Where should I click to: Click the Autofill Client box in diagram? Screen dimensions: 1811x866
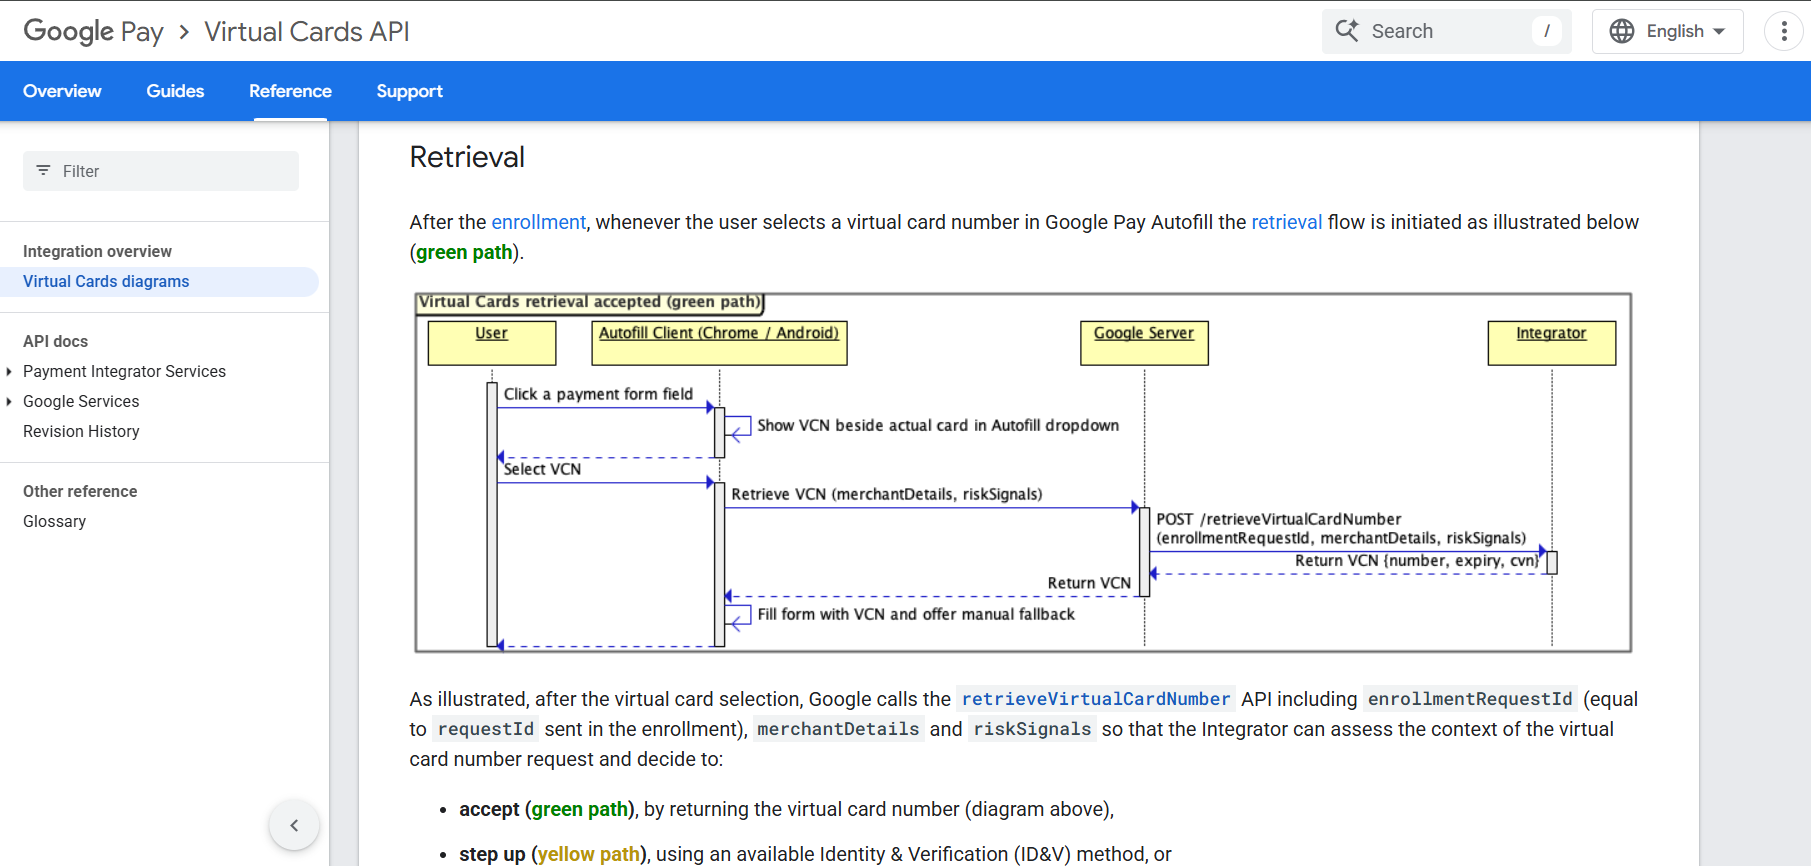[x=719, y=343]
